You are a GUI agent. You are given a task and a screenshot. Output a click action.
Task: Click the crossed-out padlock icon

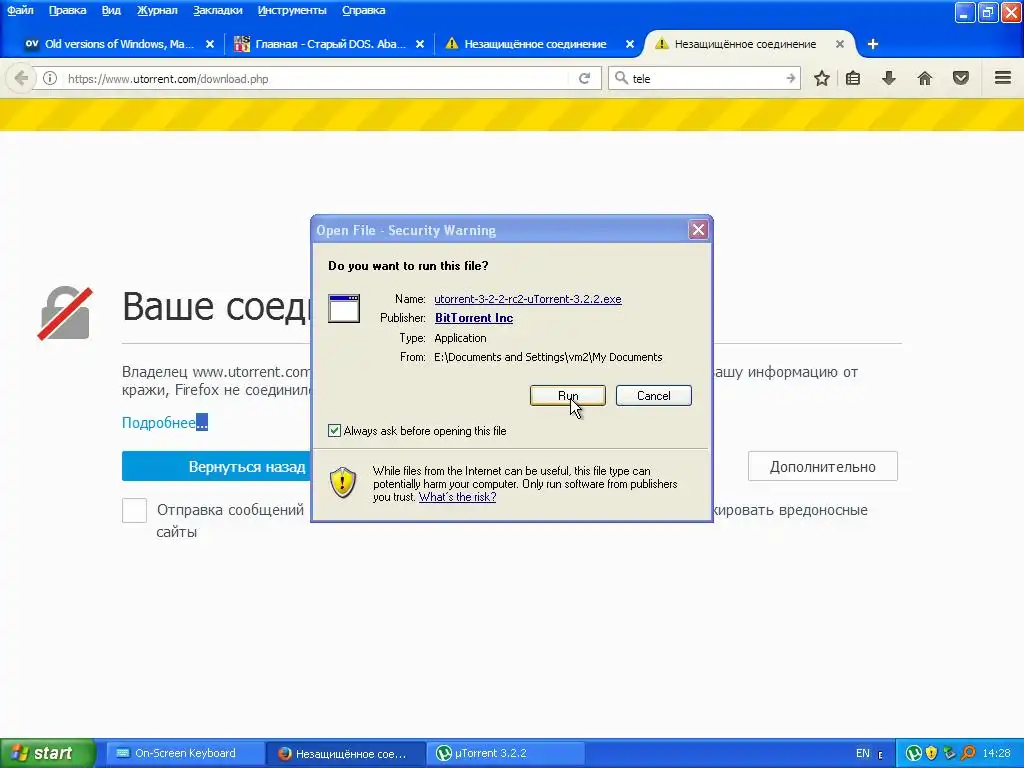tap(65, 313)
